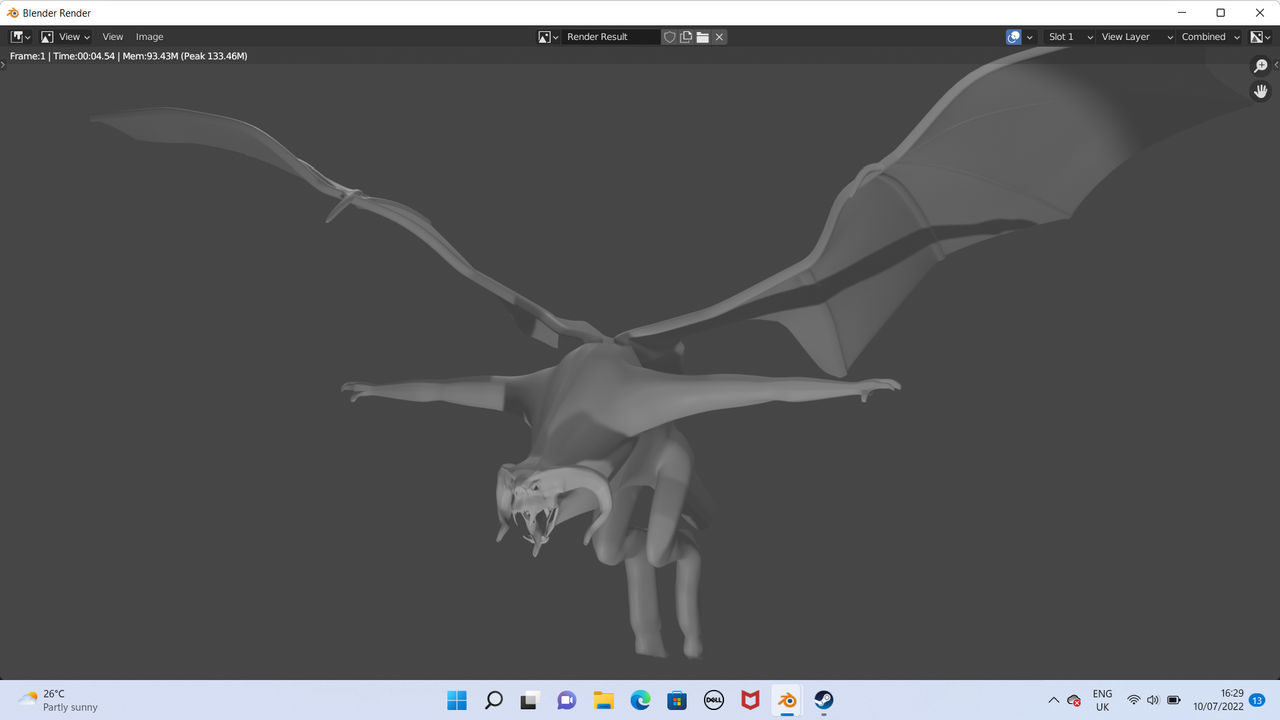This screenshot has height=720, width=1280.
Task: Click the zoom magnifier gizmo in the viewport
Action: pyautogui.click(x=1261, y=66)
